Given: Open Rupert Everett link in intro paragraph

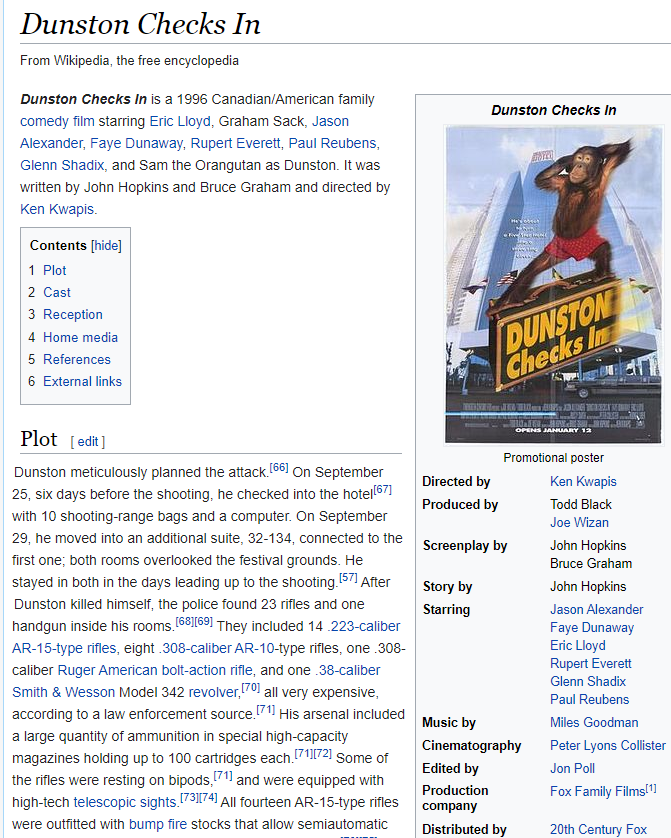Looking at the screenshot, I should [236, 143].
